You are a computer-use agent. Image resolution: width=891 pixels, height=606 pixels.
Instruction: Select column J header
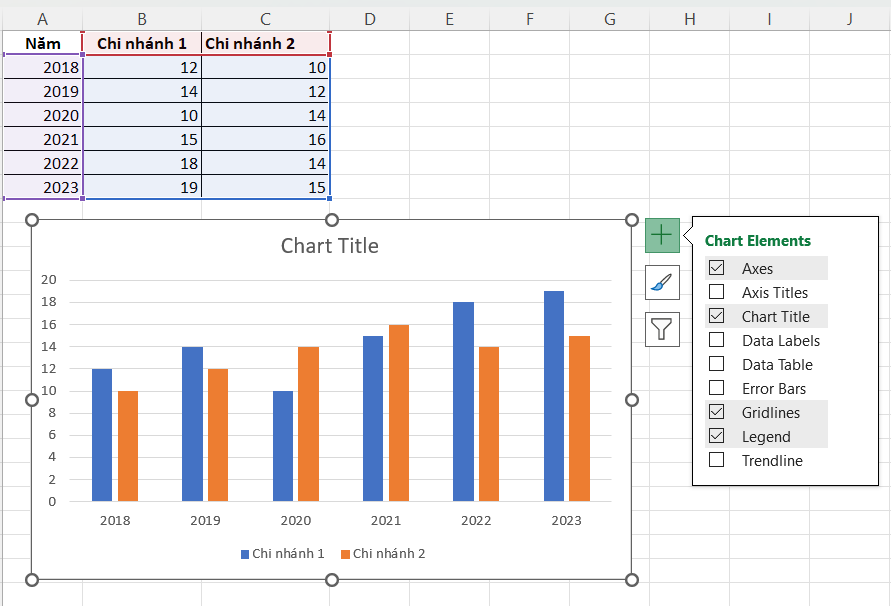[x=850, y=19]
